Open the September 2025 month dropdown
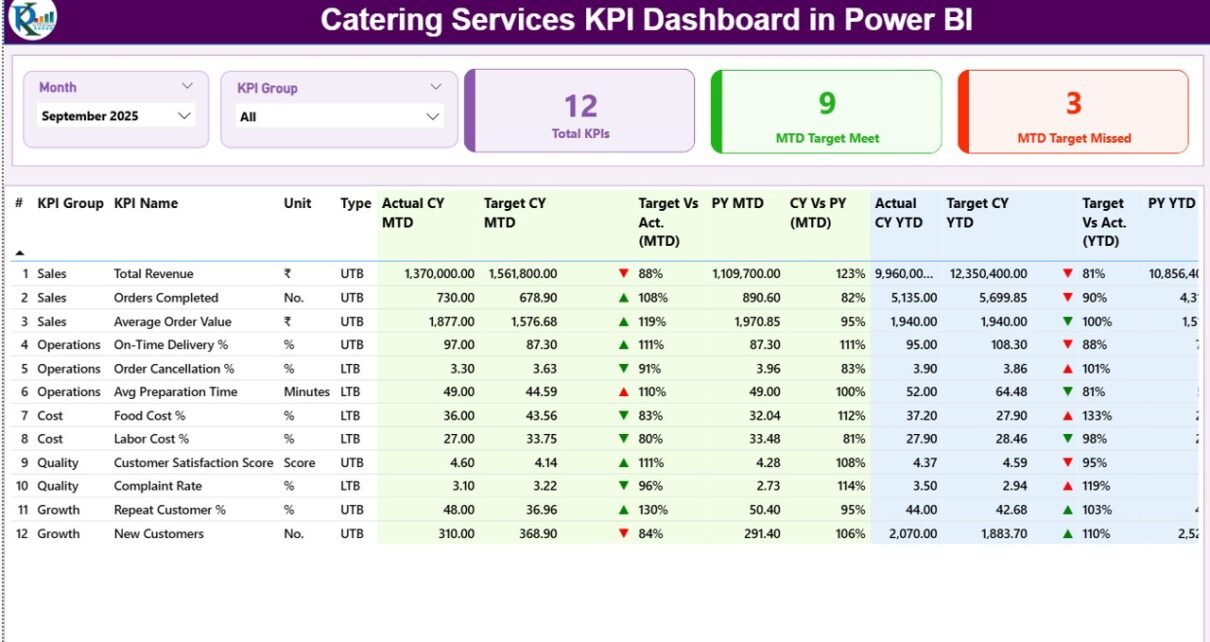The height and width of the screenshot is (642, 1210). pos(184,116)
